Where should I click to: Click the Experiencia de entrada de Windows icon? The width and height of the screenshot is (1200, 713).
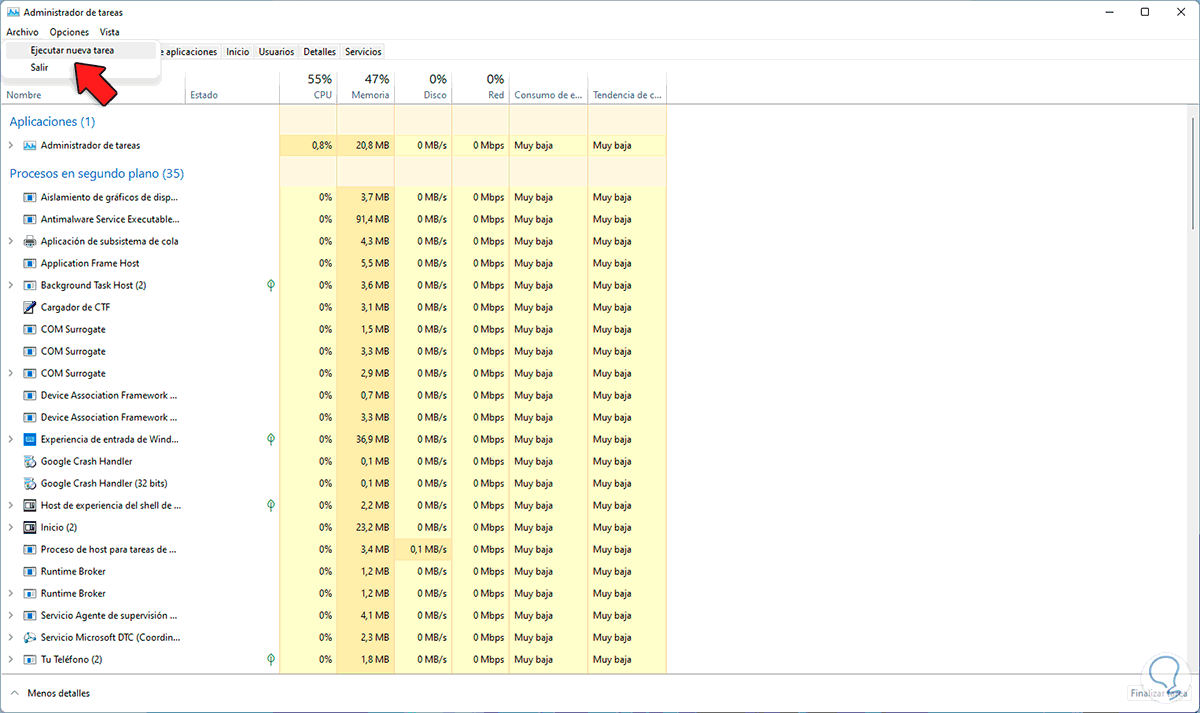(x=30, y=439)
